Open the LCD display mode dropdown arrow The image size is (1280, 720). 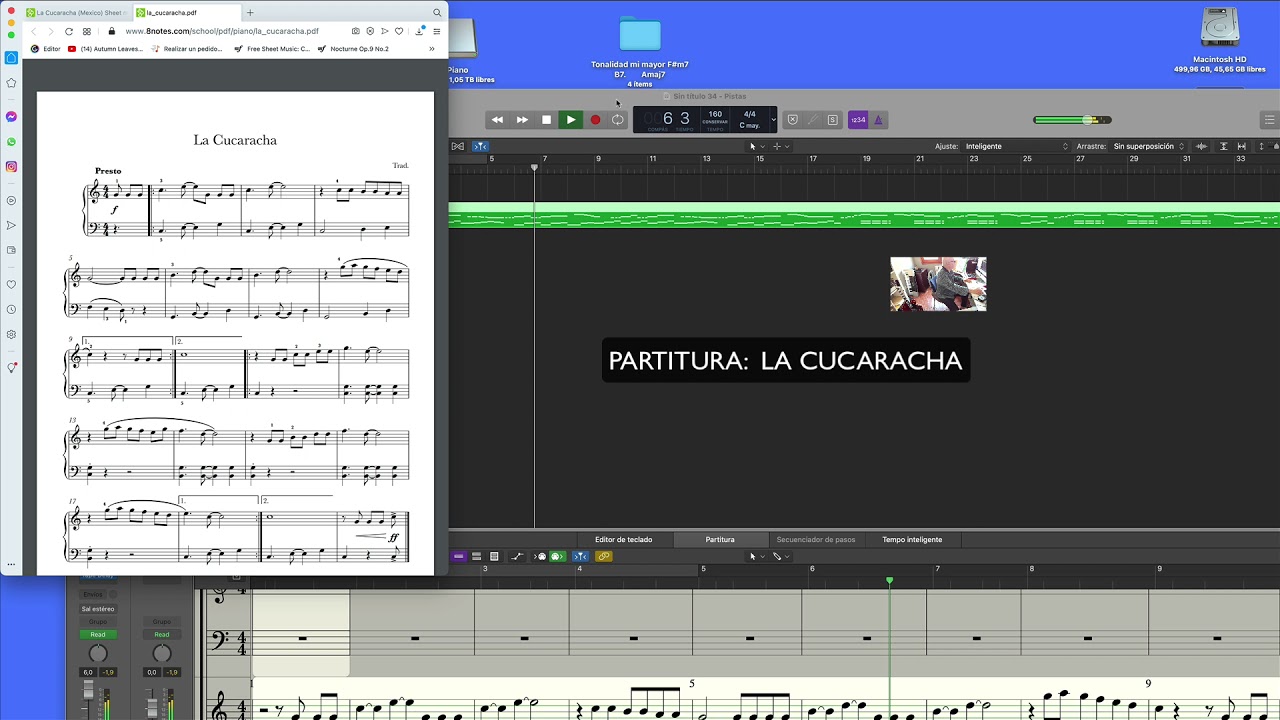point(773,120)
